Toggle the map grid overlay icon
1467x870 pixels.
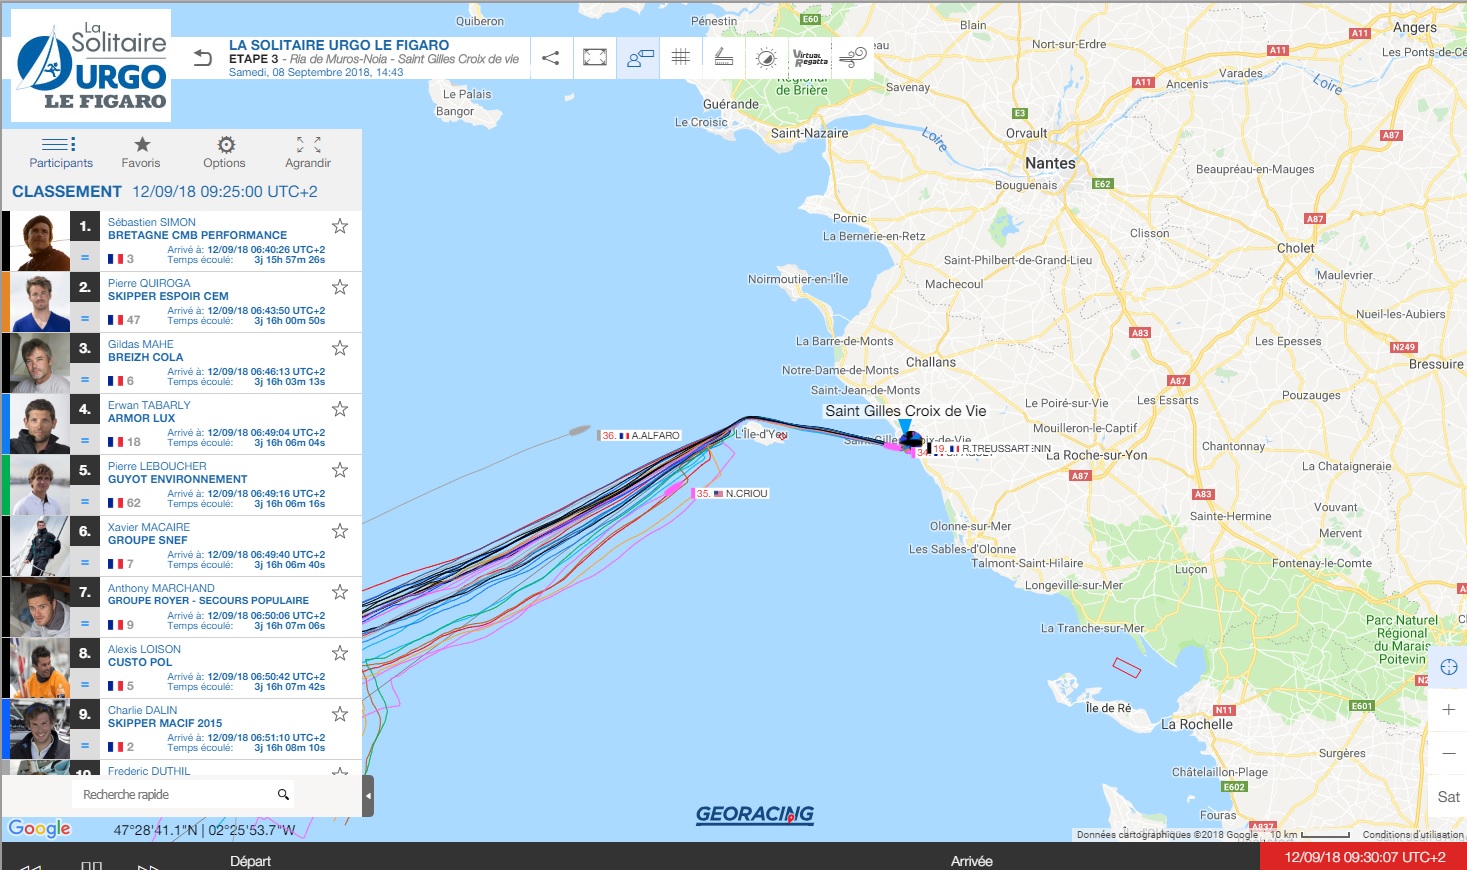[x=681, y=58]
